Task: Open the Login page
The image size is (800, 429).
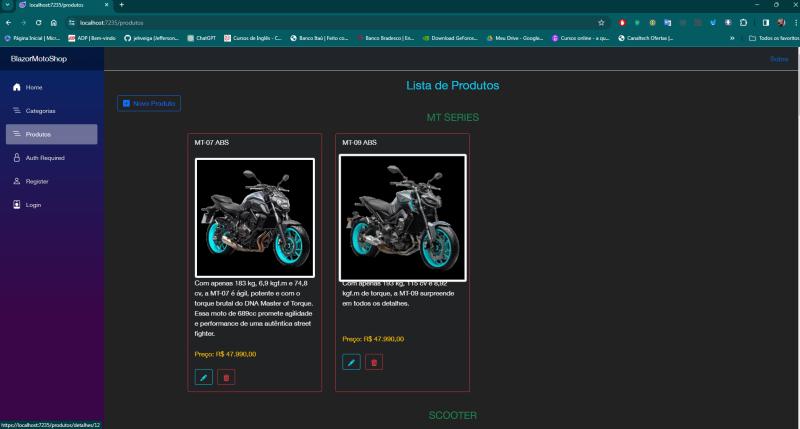Action: pos(51,205)
